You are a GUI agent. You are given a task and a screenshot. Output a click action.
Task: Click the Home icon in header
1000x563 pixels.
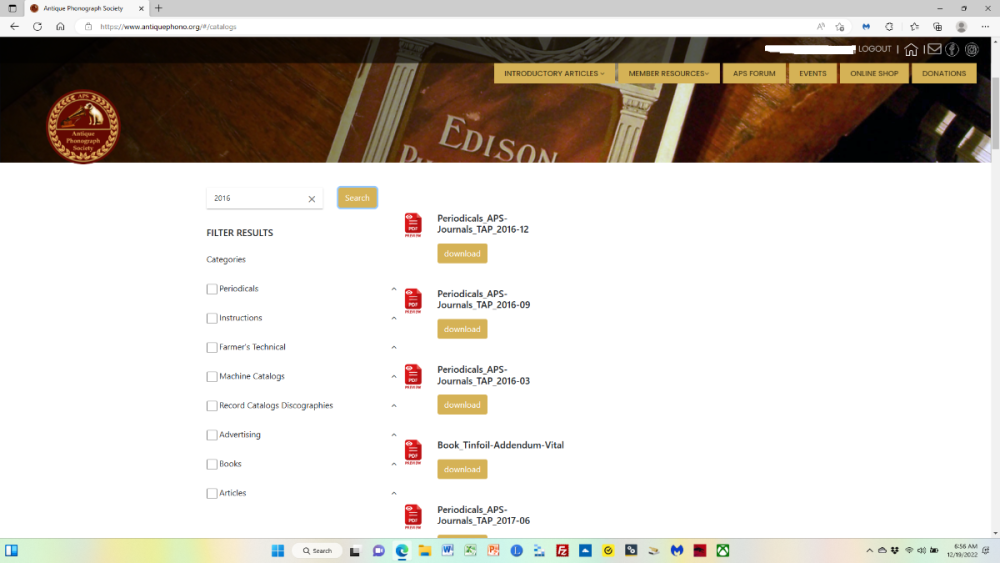pos(911,49)
